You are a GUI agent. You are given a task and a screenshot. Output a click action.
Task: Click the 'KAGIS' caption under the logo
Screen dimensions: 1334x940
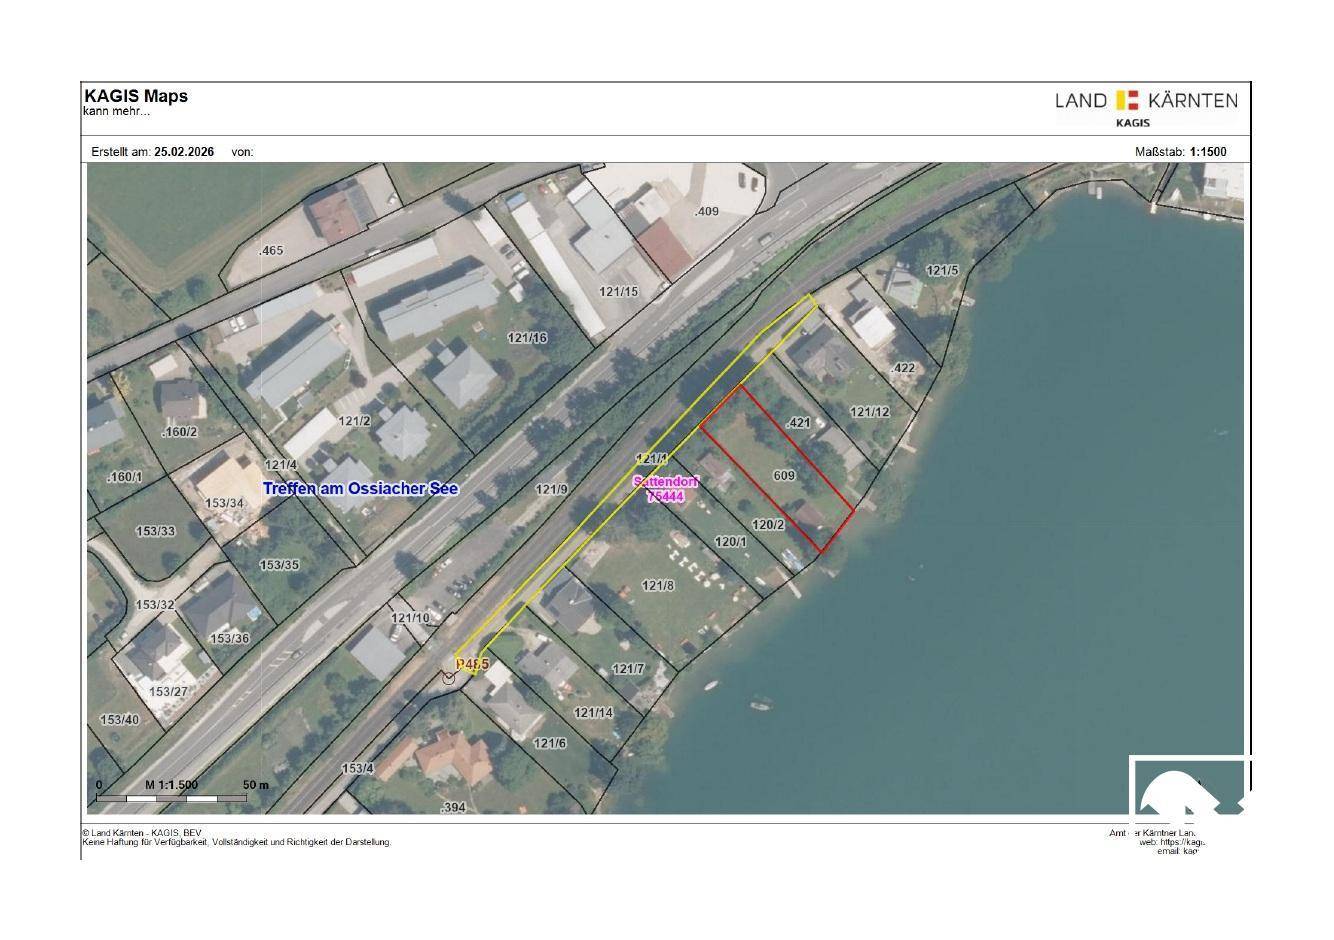[x=1133, y=123]
